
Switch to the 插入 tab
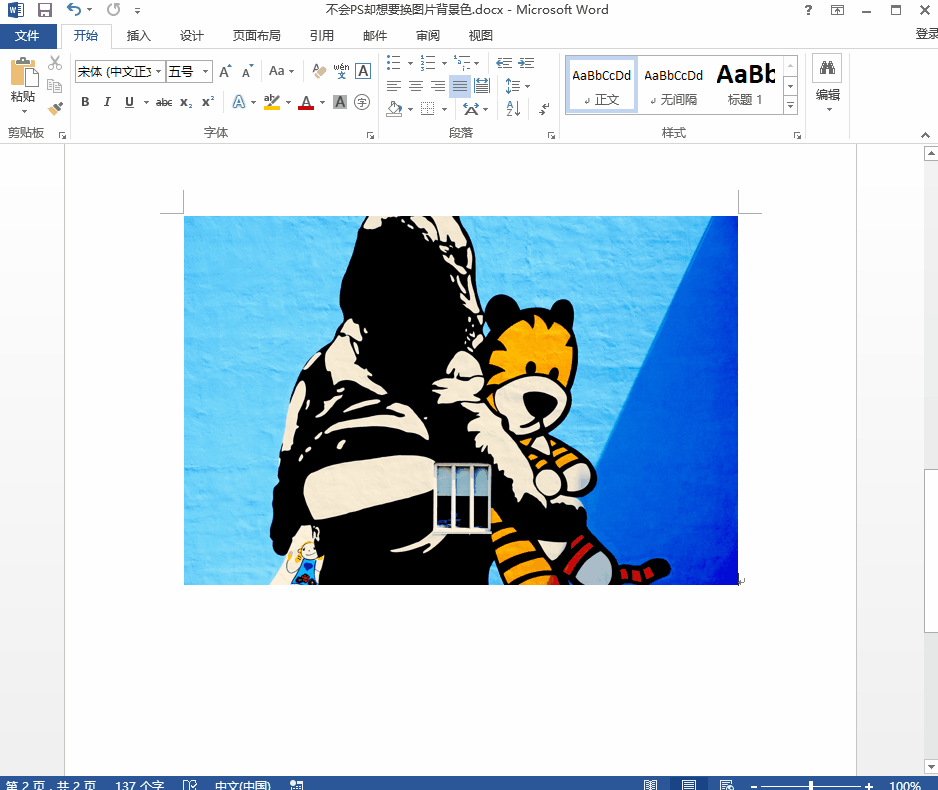pyautogui.click(x=138, y=36)
